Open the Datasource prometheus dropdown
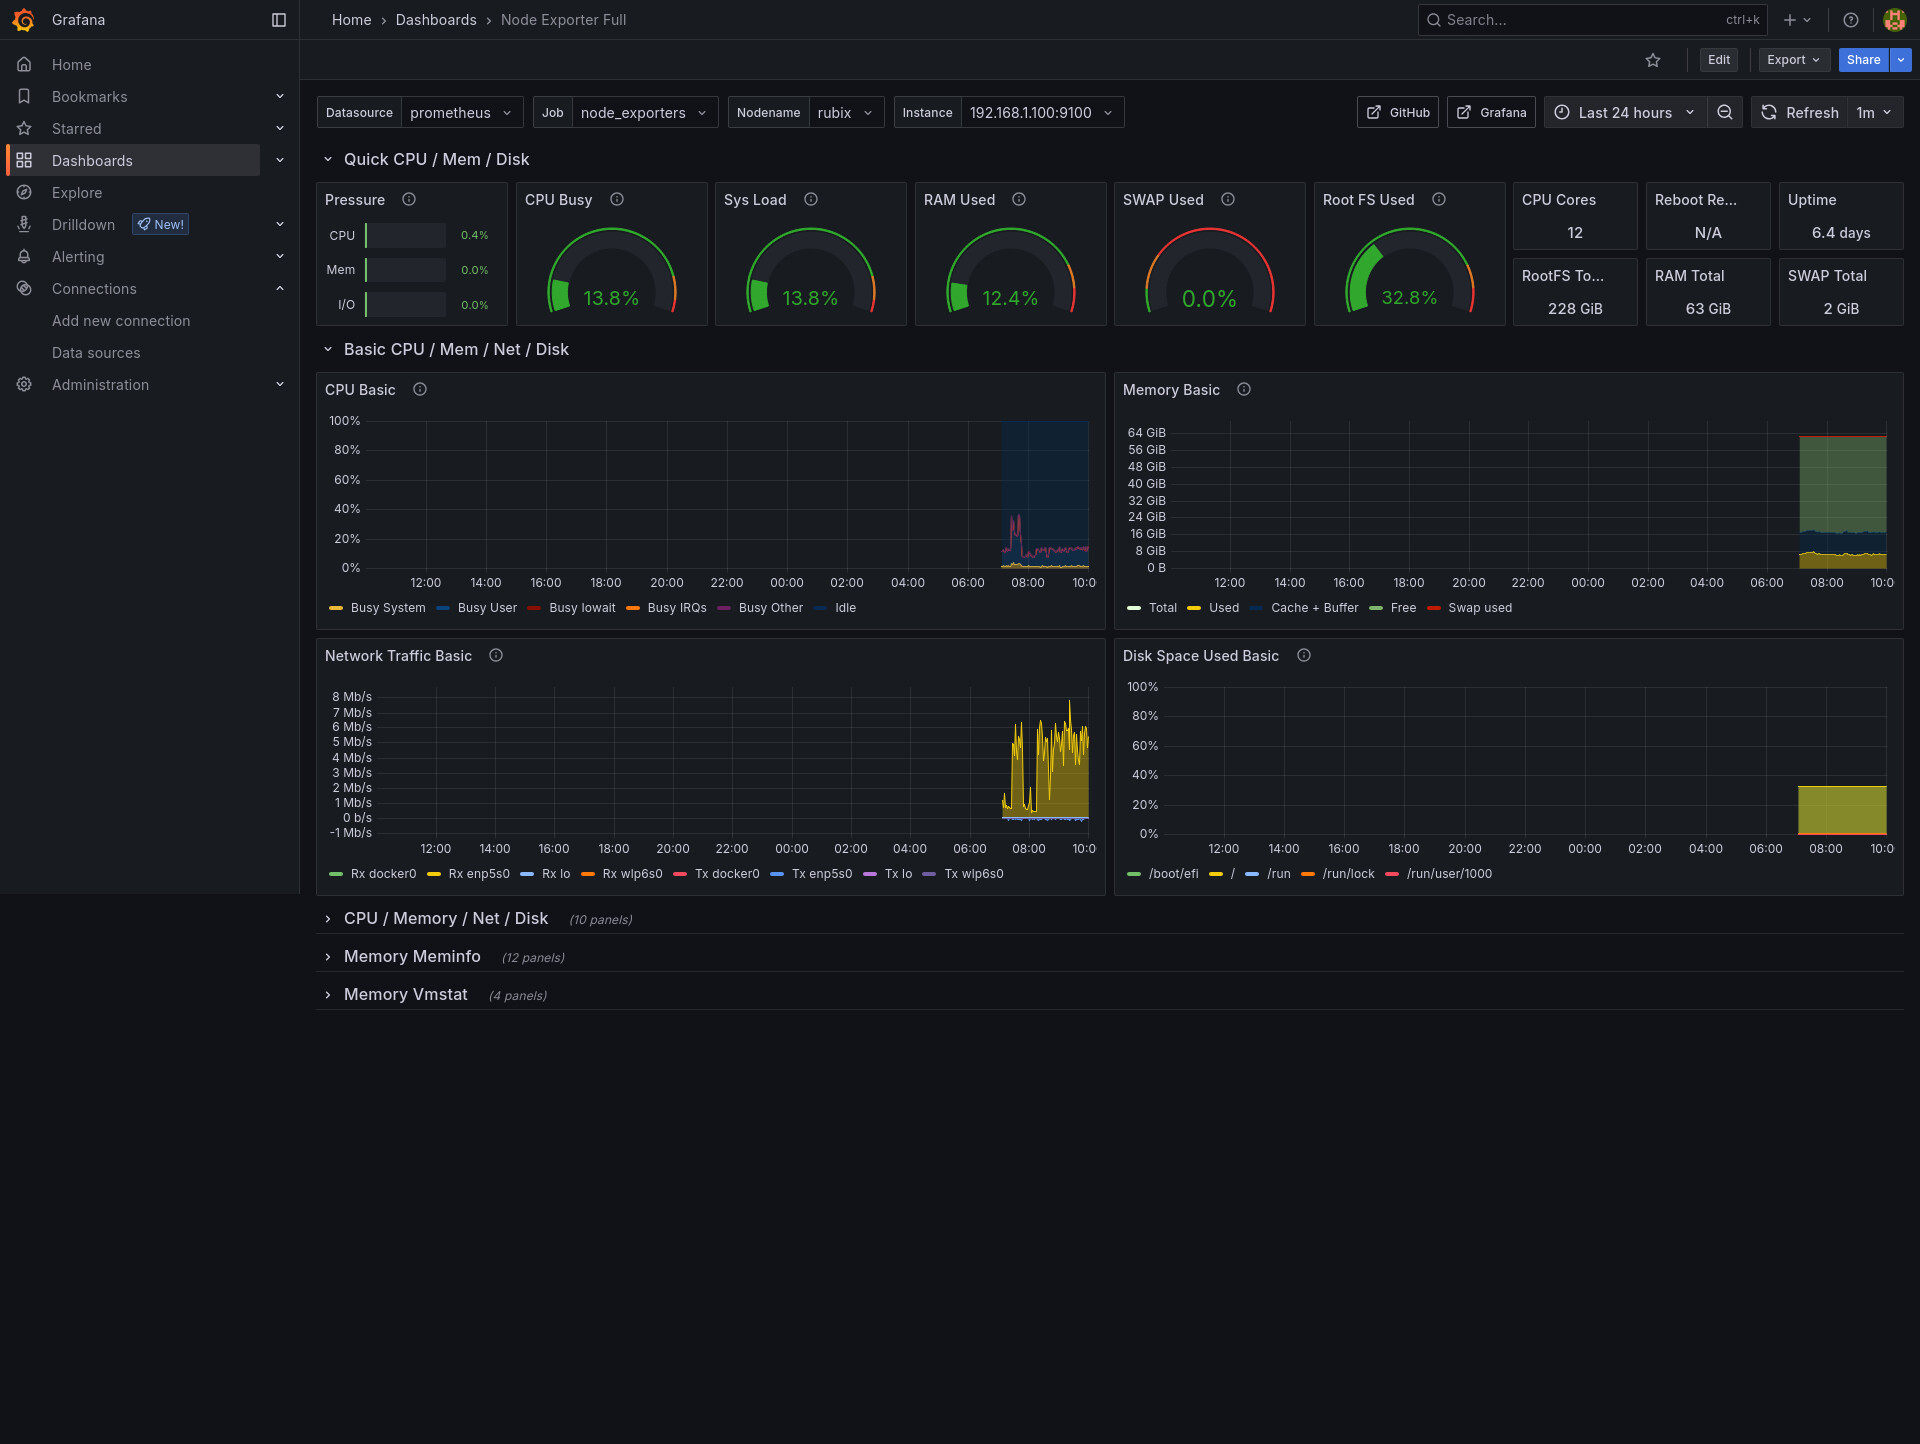The height and width of the screenshot is (1444, 1920). [x=461, y=113]
